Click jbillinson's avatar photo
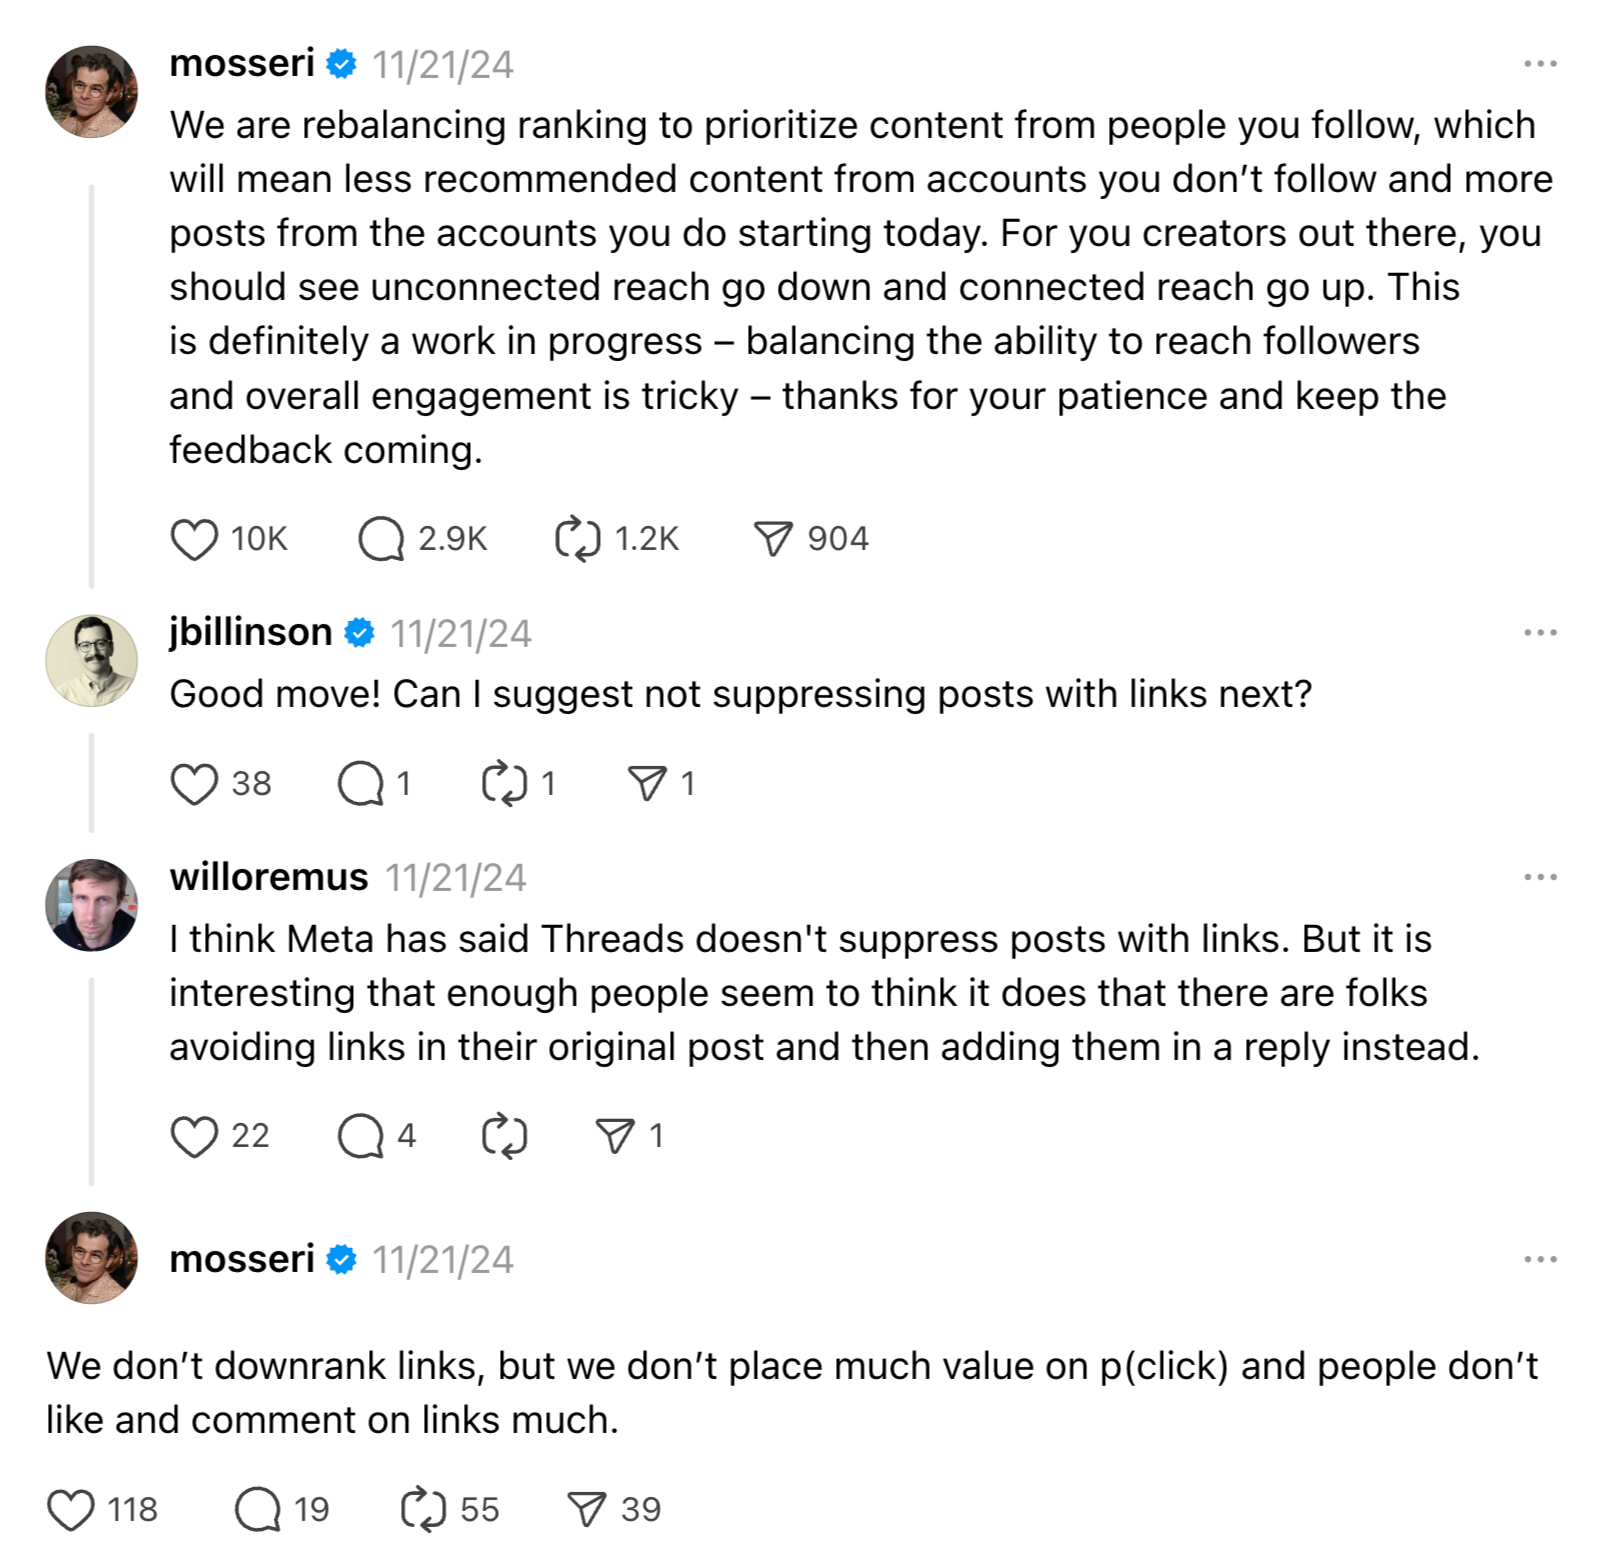The image size is (1612, 1560). click(91, 661)
